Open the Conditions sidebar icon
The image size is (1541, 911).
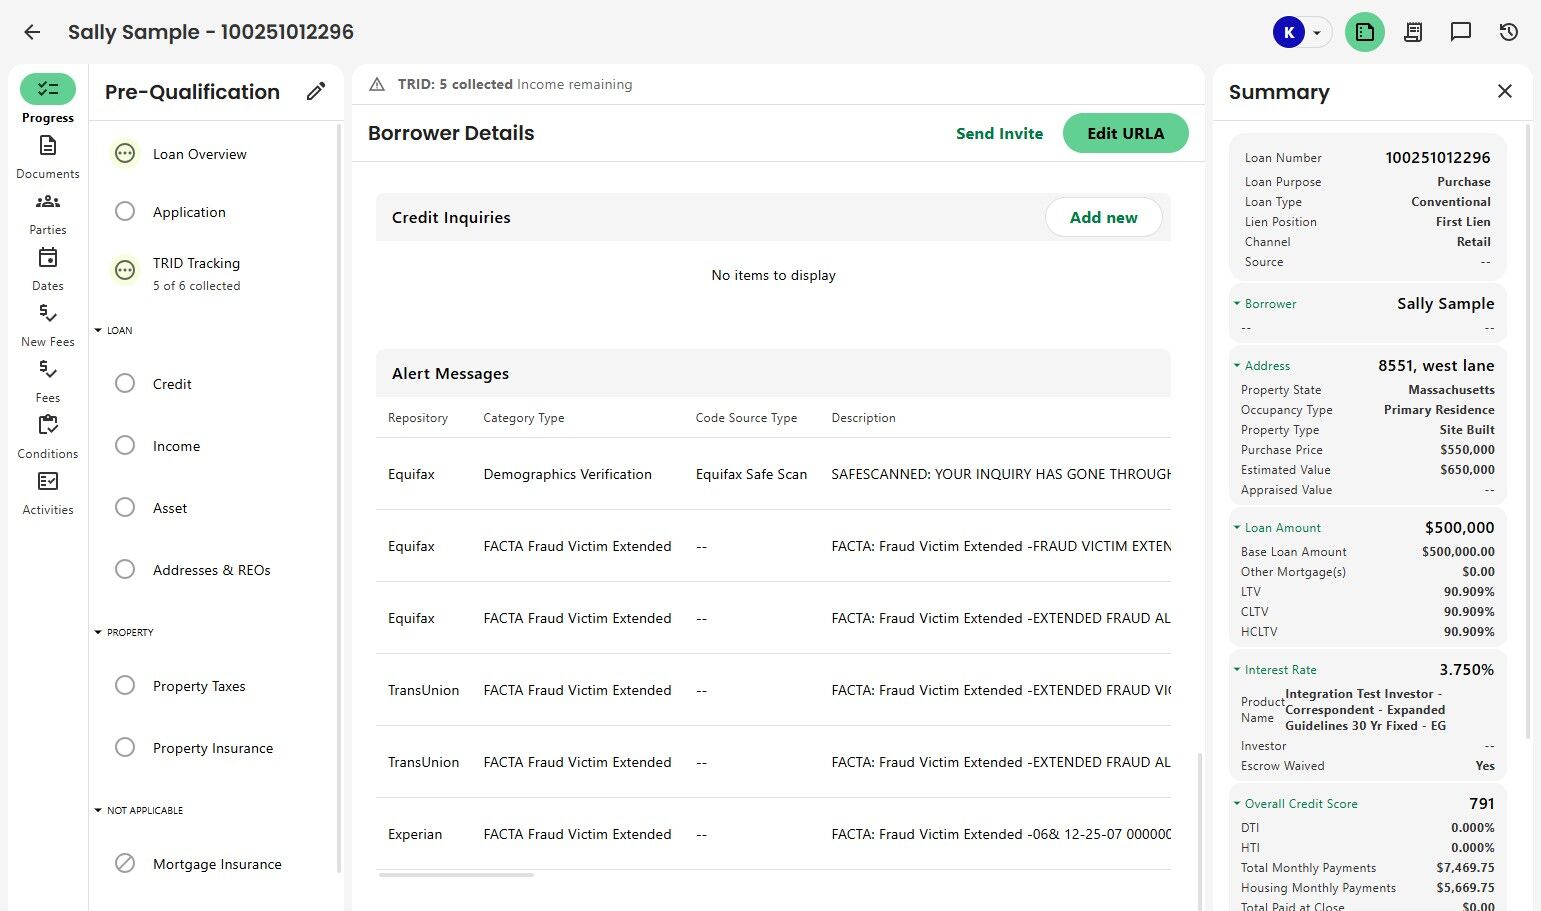[48, 426]
